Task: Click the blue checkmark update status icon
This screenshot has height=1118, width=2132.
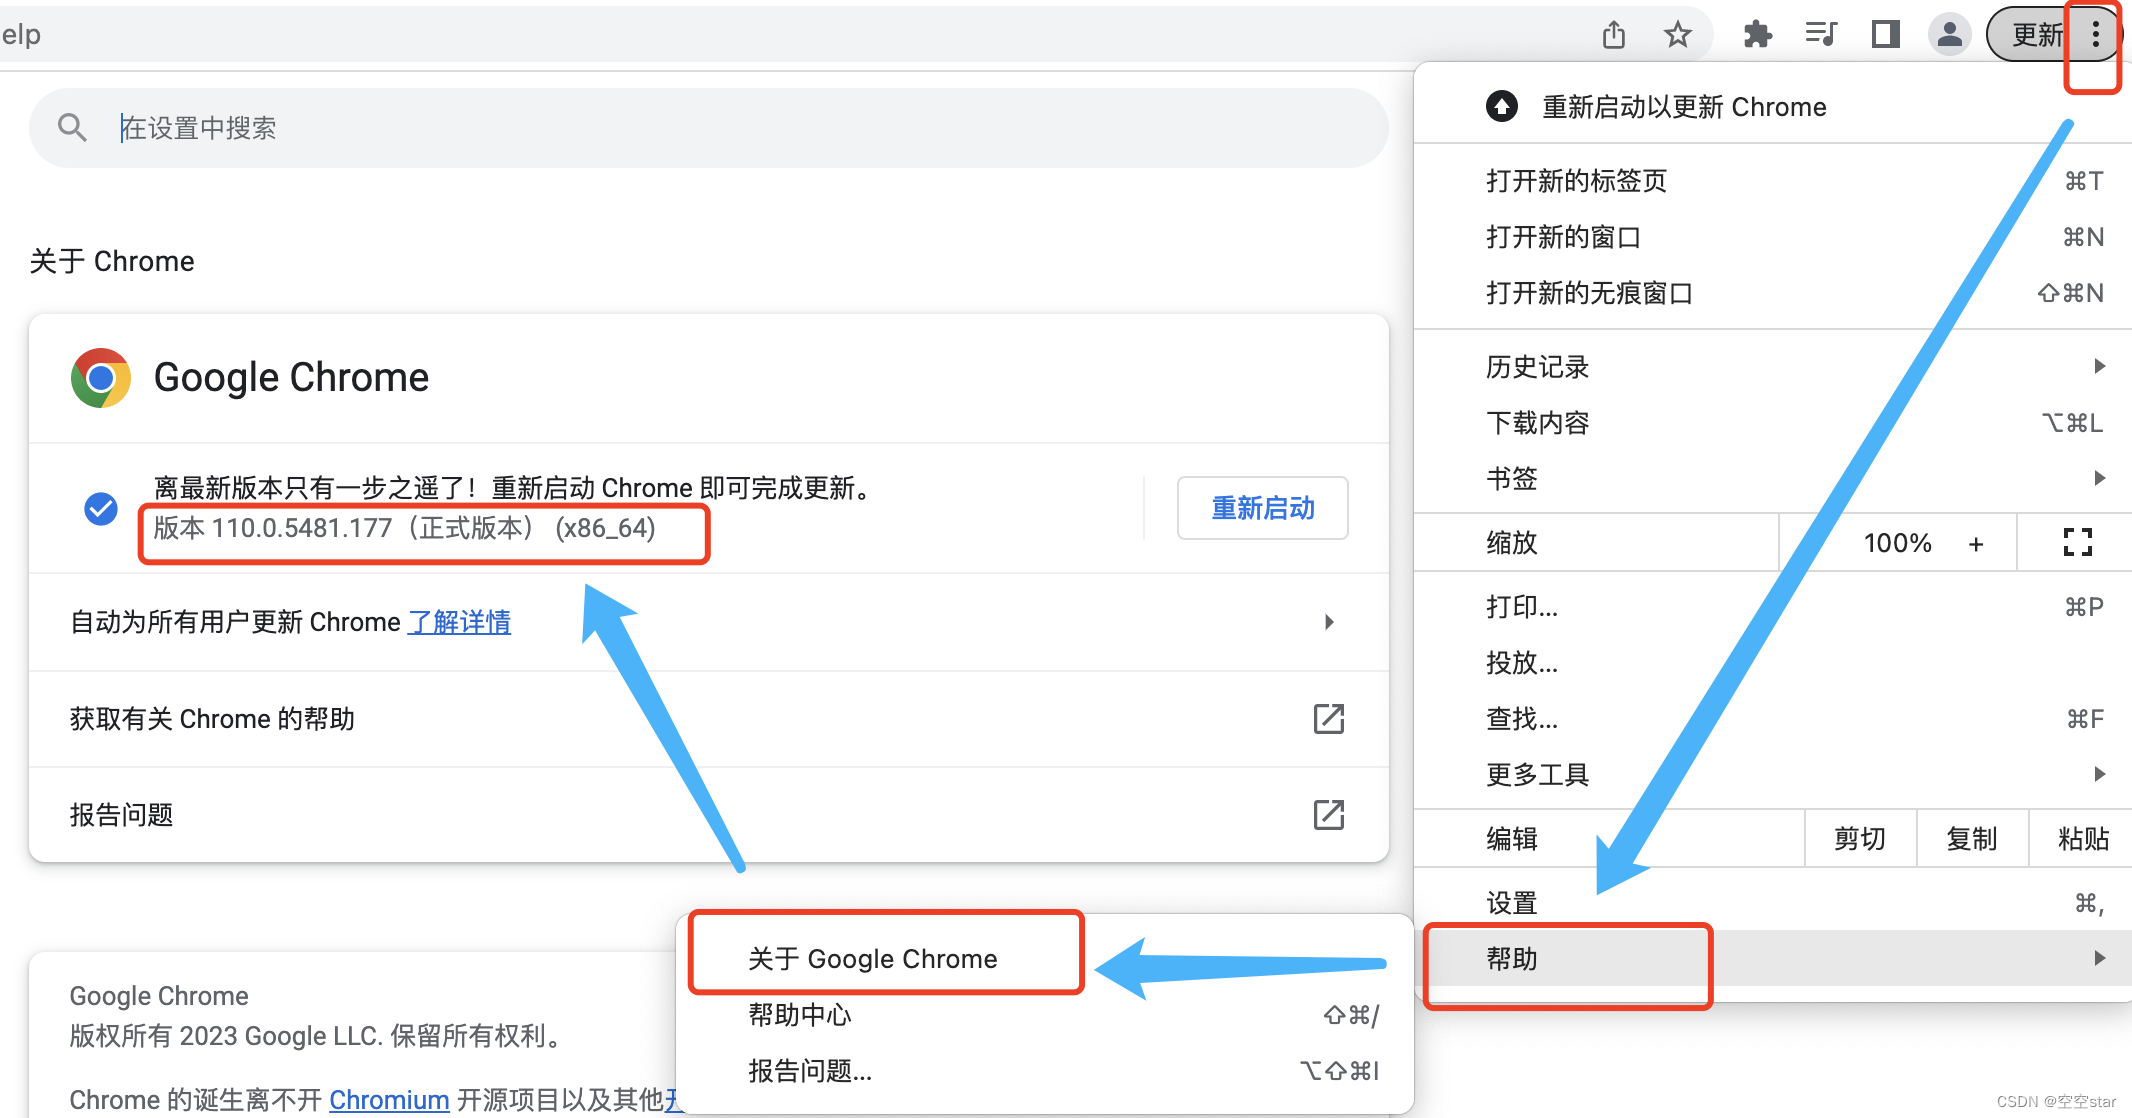Action: pyautogui.click(x=101, y=508)
